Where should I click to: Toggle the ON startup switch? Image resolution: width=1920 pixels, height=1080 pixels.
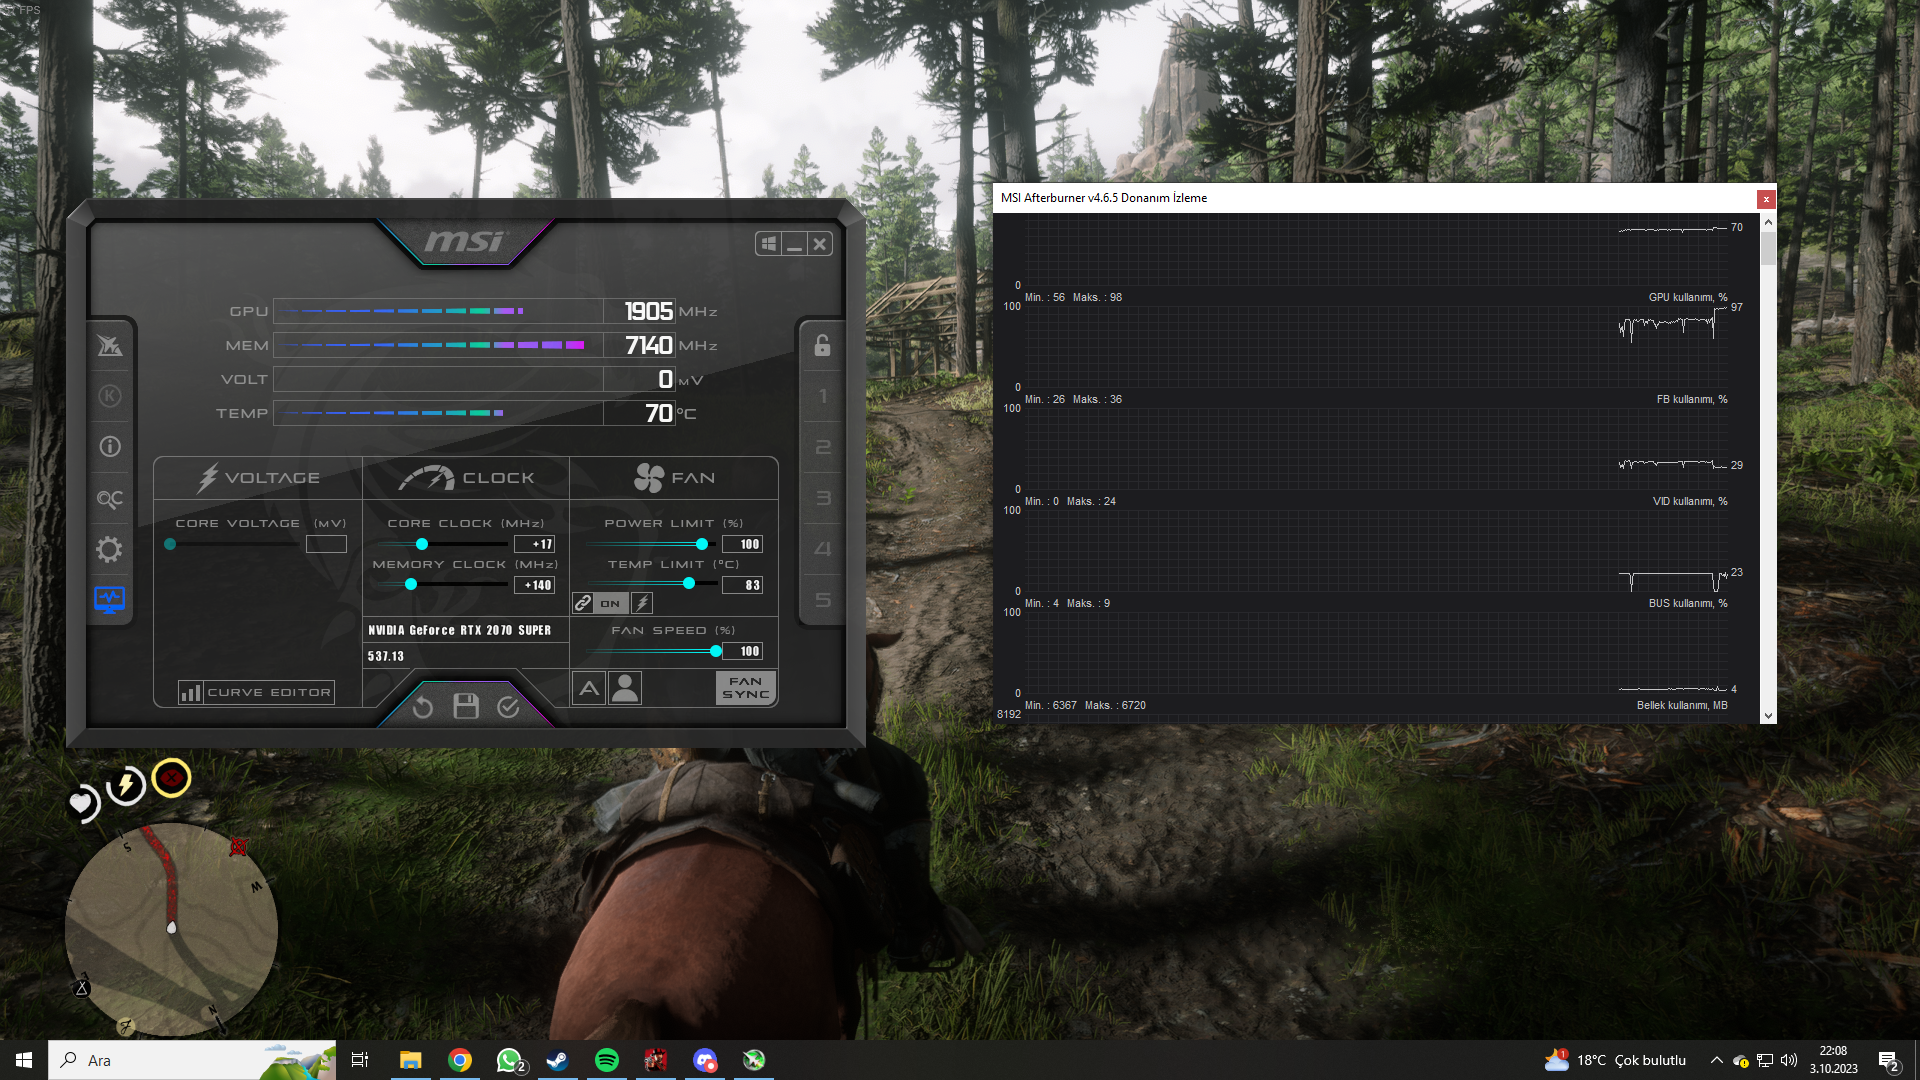610,603
